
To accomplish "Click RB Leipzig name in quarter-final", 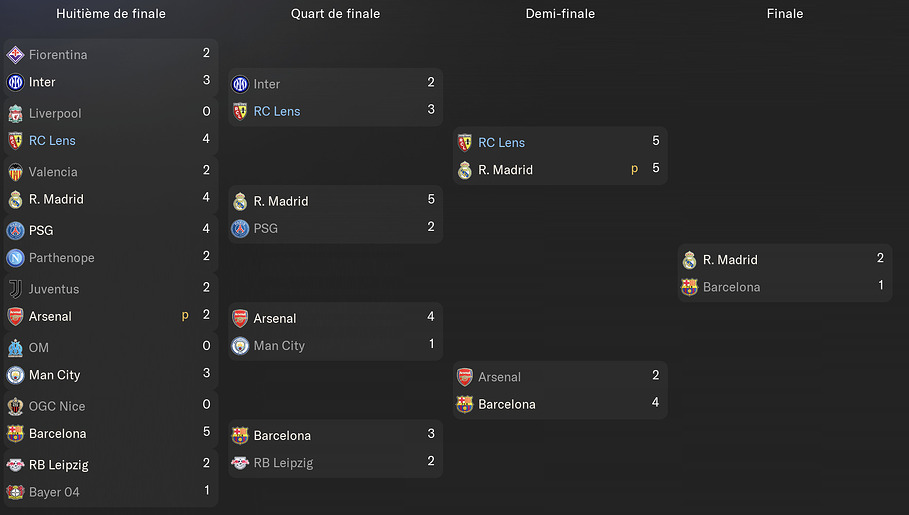I will click(283, 463).
